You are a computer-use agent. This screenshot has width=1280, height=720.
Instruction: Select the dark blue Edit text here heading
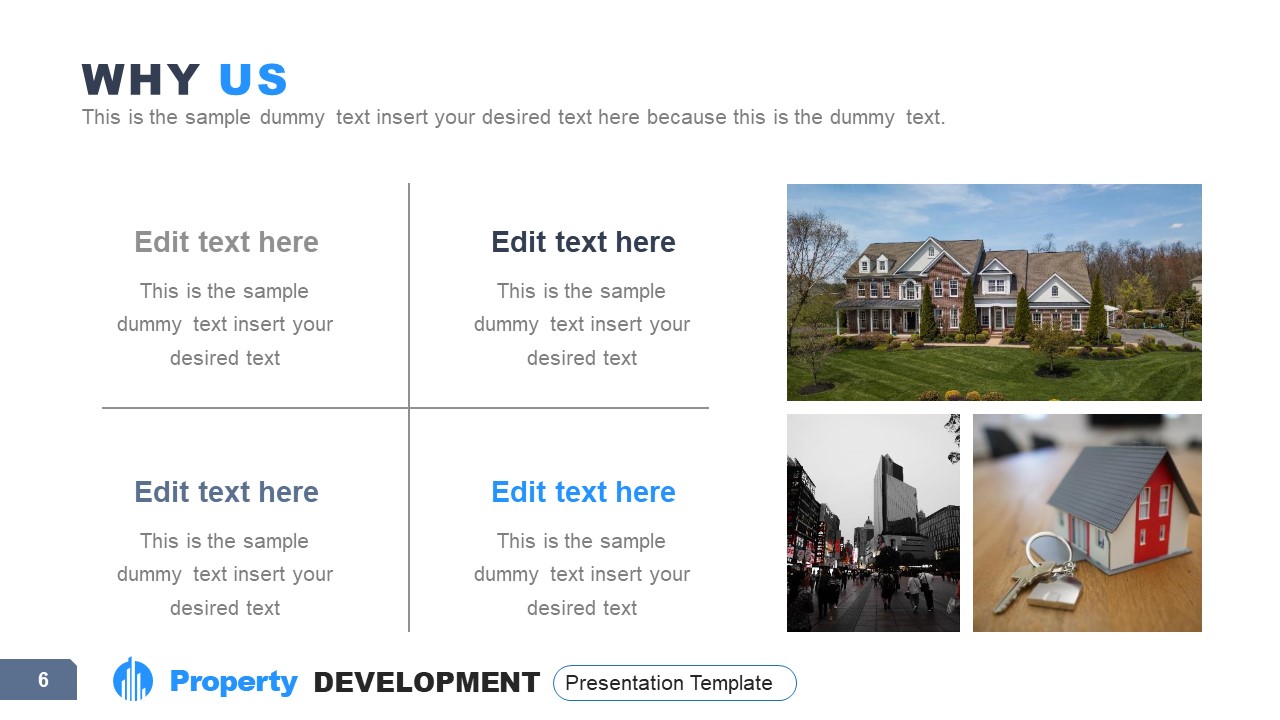click(x=583, y=242)
